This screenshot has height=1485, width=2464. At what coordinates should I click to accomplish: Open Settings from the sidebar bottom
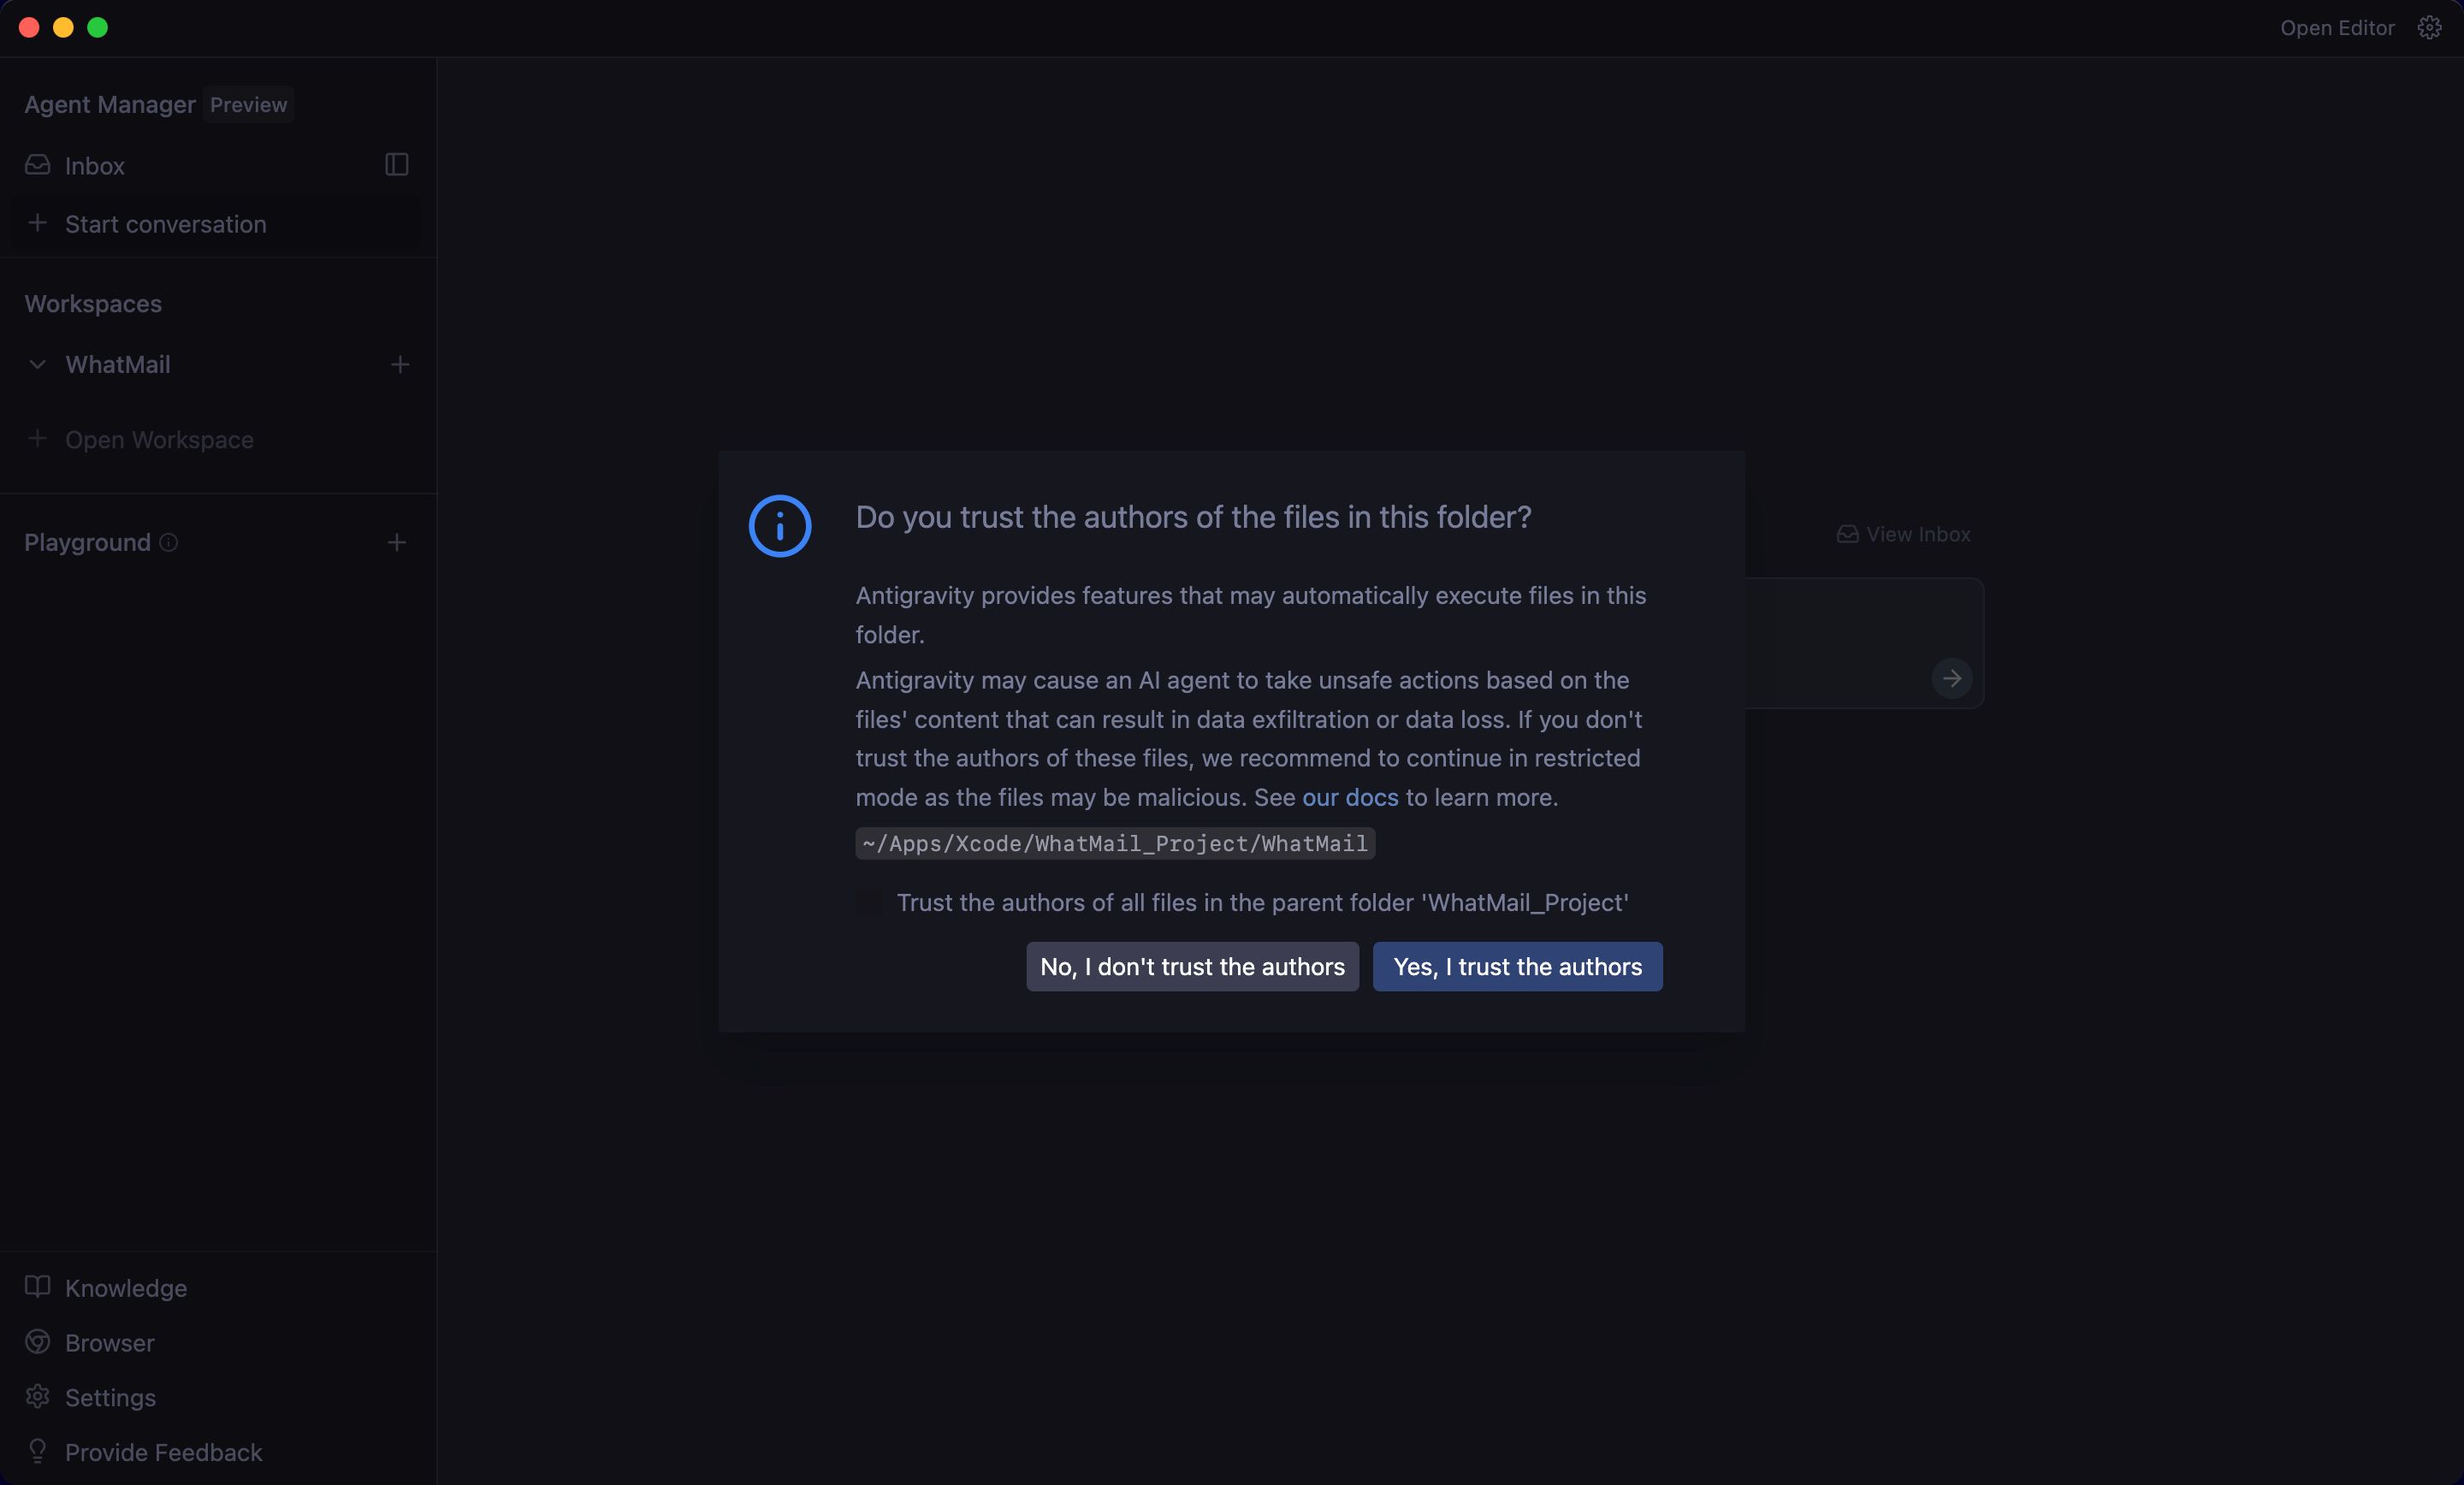(110, 1397)
